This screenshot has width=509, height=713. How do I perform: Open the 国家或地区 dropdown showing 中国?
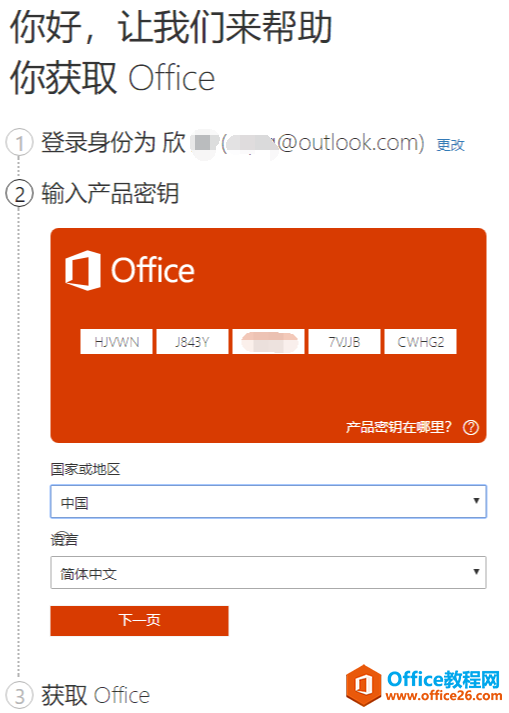(x=268, y=502)
